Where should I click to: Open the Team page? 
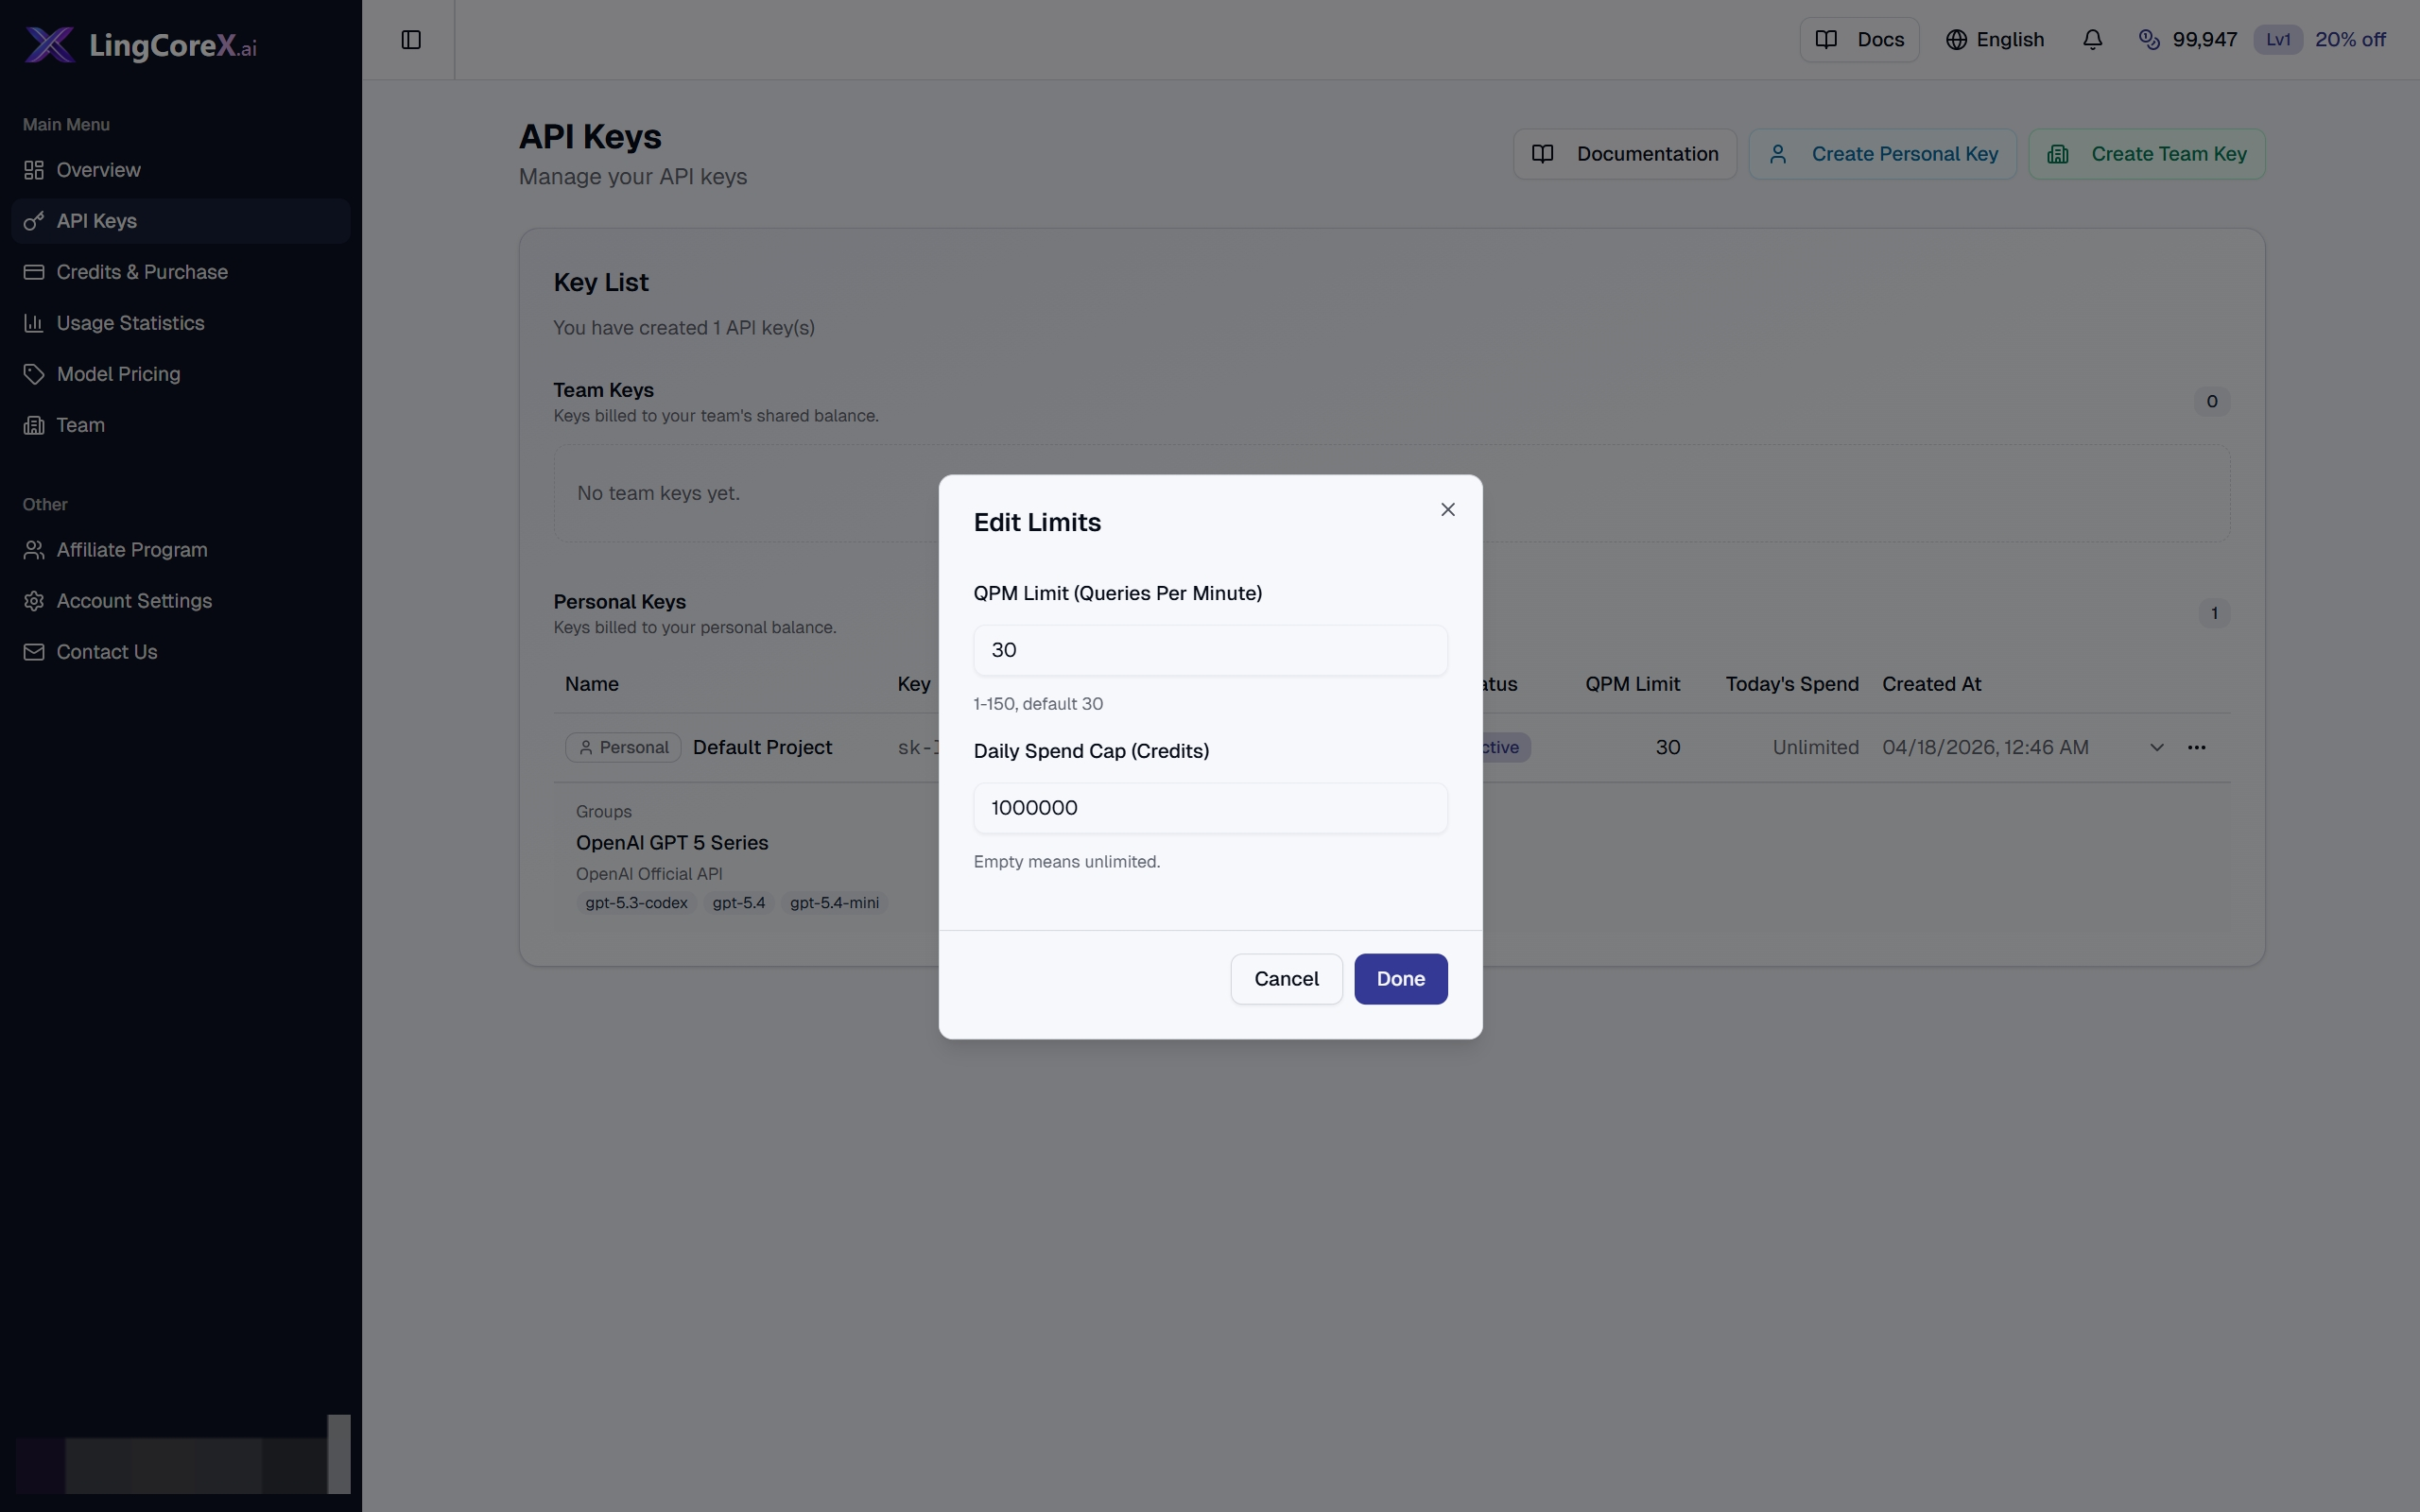(x=181, y=425)
